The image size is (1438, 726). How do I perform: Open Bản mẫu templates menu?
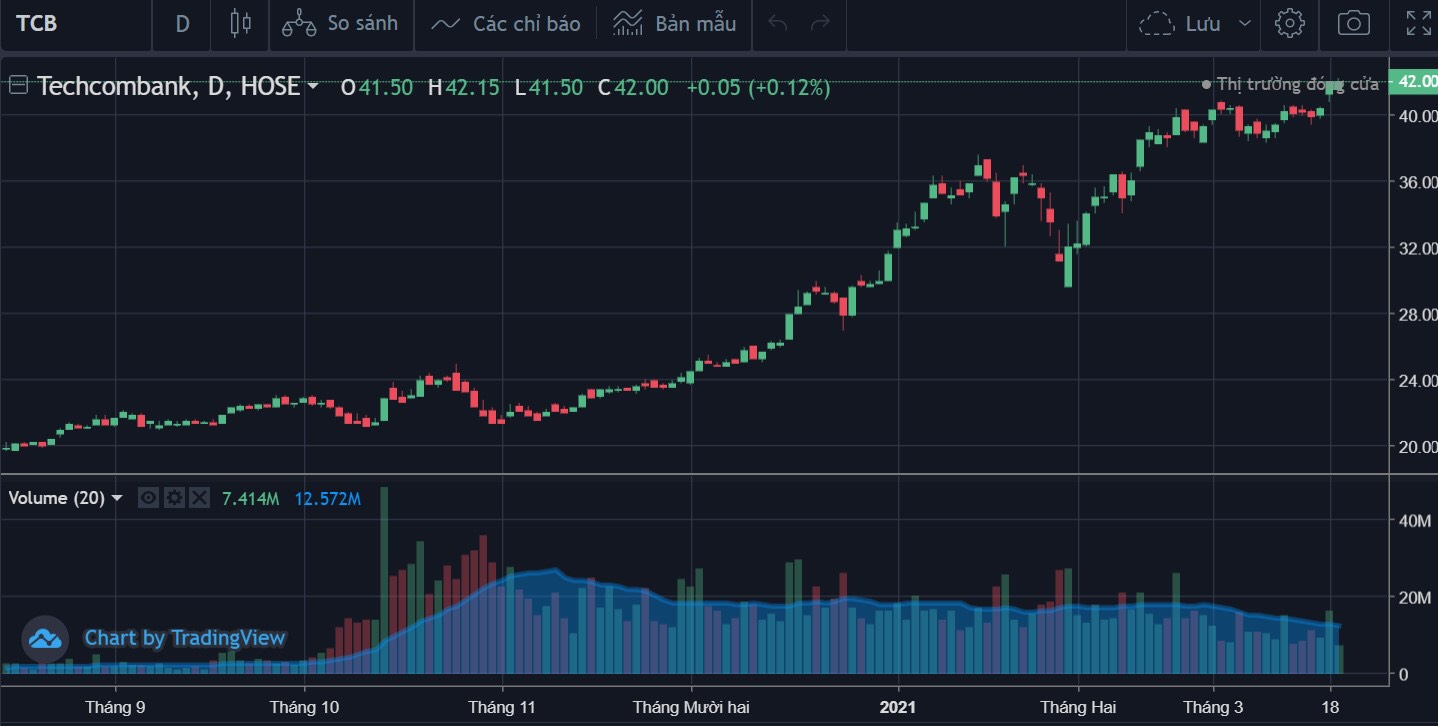pyautogui.click(x=675, y=23)
